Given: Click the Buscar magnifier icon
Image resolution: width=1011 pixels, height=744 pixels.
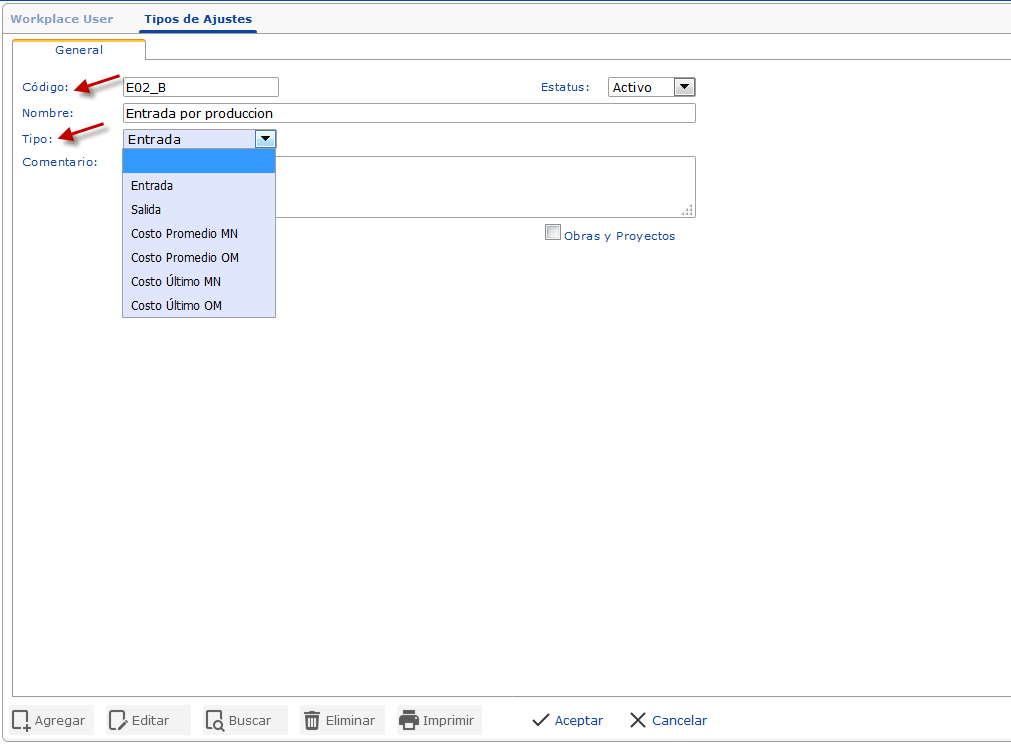Looking at the screenshot, I should pyautogui.click(x=214, y=720).
